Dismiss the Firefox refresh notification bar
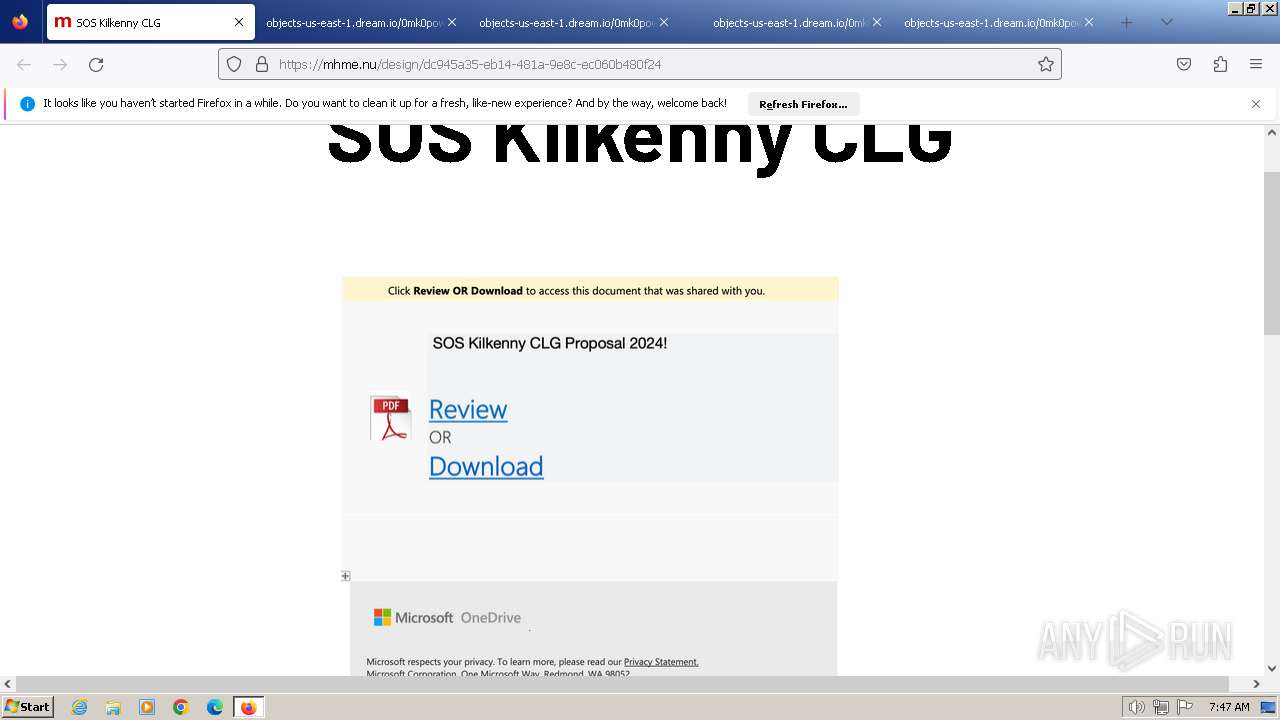This screenshot has width=1280, height=720. tap(1256, 104)
